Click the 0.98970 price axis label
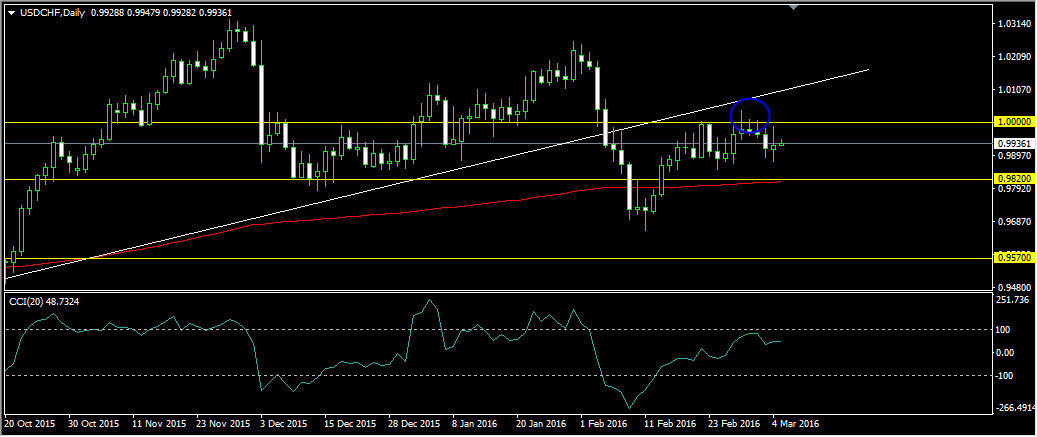This screenshot has height=437, width=1037. 1015,156
